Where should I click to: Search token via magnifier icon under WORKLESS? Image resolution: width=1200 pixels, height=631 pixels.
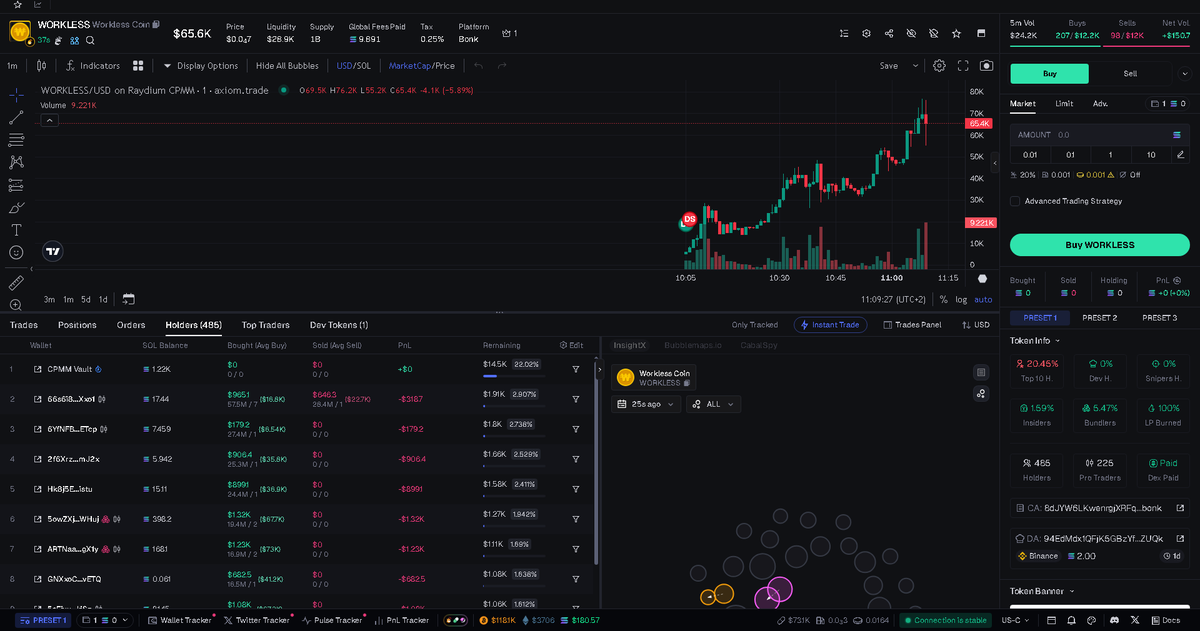click(90, 41)
